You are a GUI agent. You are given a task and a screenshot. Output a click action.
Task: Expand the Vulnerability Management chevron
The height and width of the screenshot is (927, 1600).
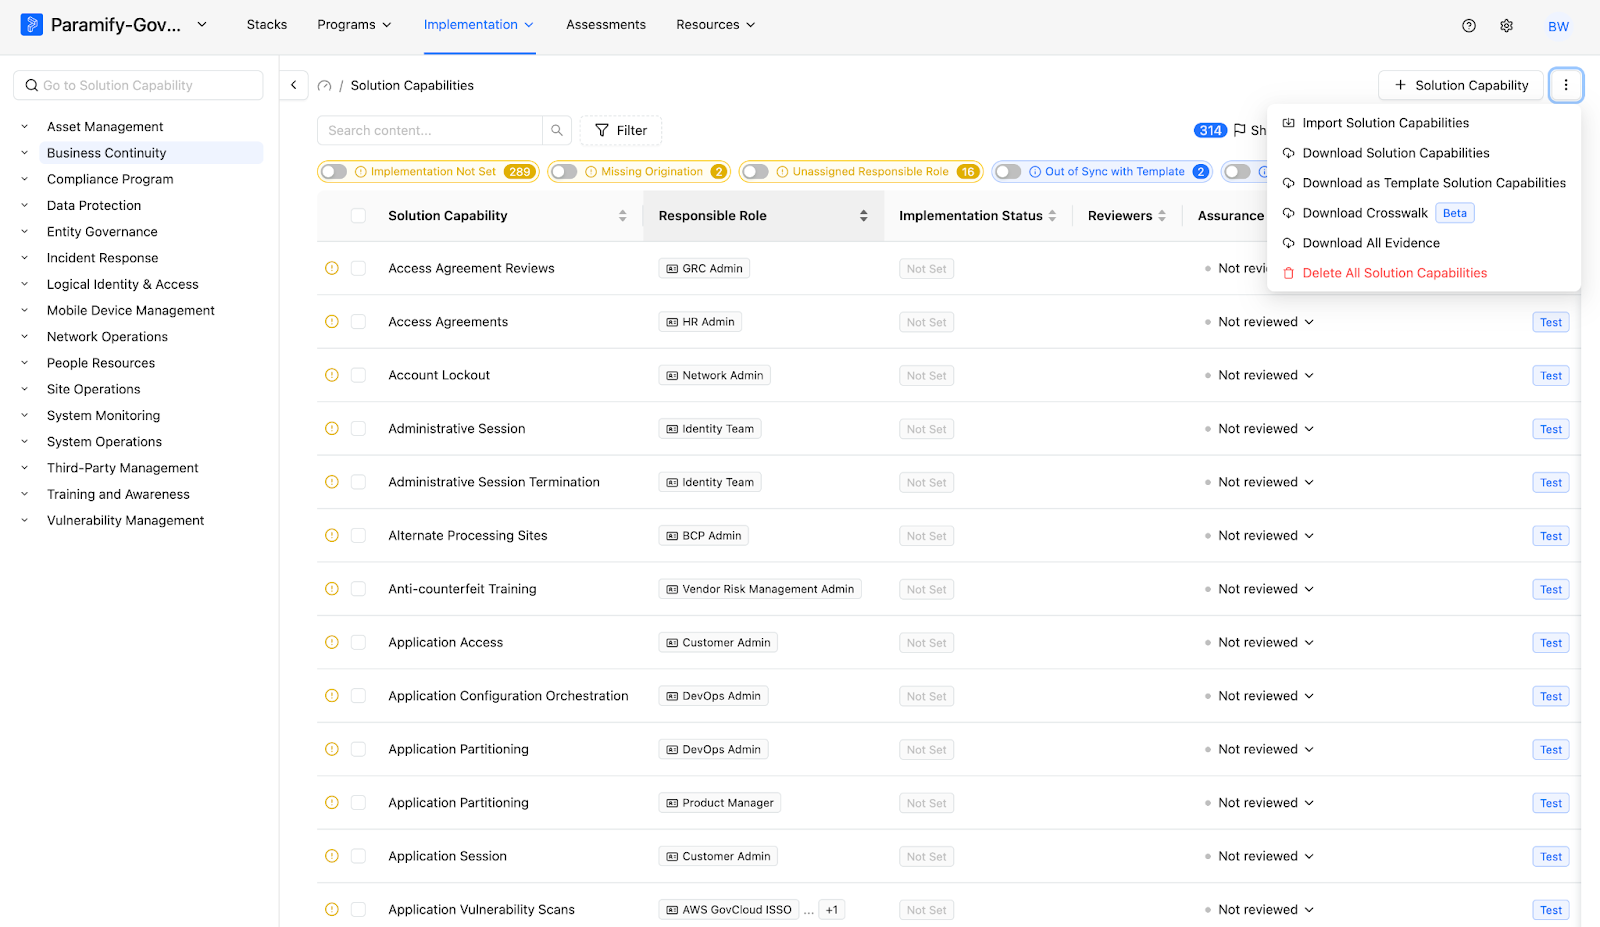coord(25,520)
